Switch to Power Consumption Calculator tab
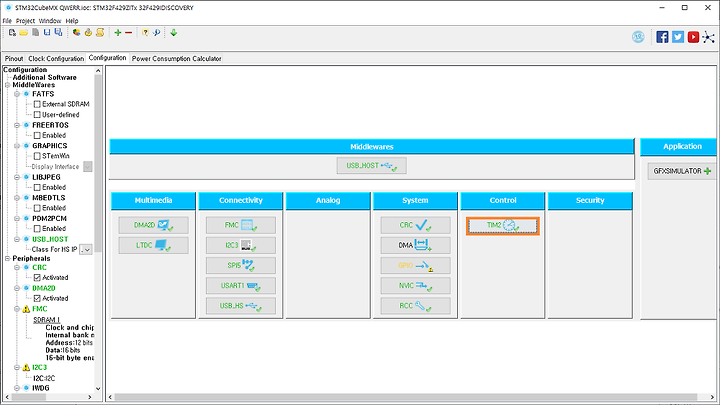Screen dimensions: 720x405 pos(176,59)
